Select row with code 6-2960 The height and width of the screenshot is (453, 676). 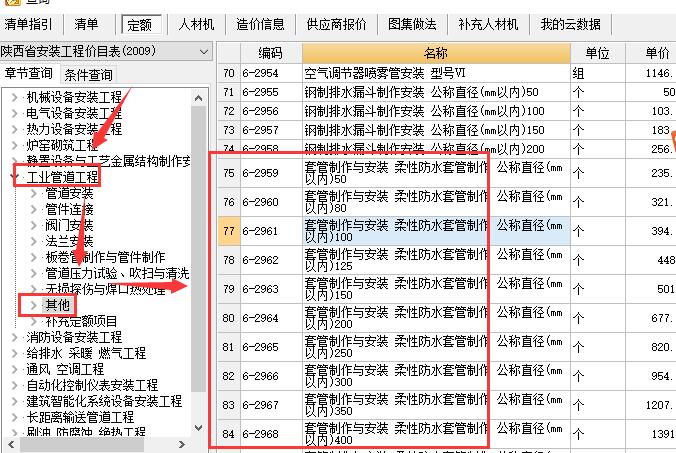coord(260,202)
